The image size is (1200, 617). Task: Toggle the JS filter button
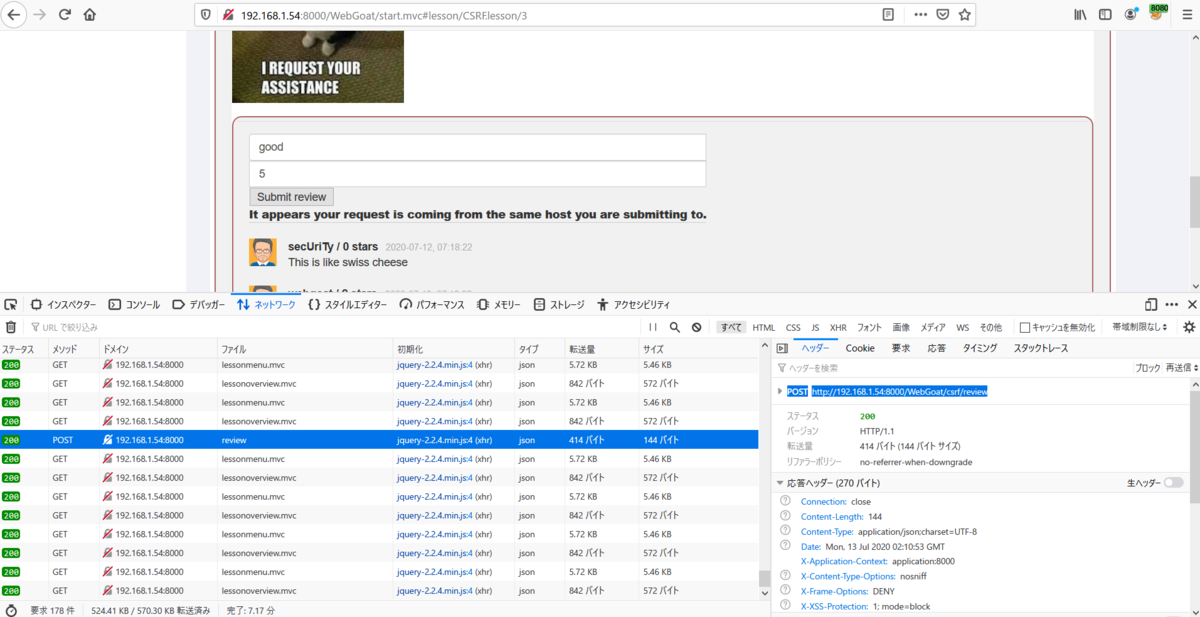815,327
